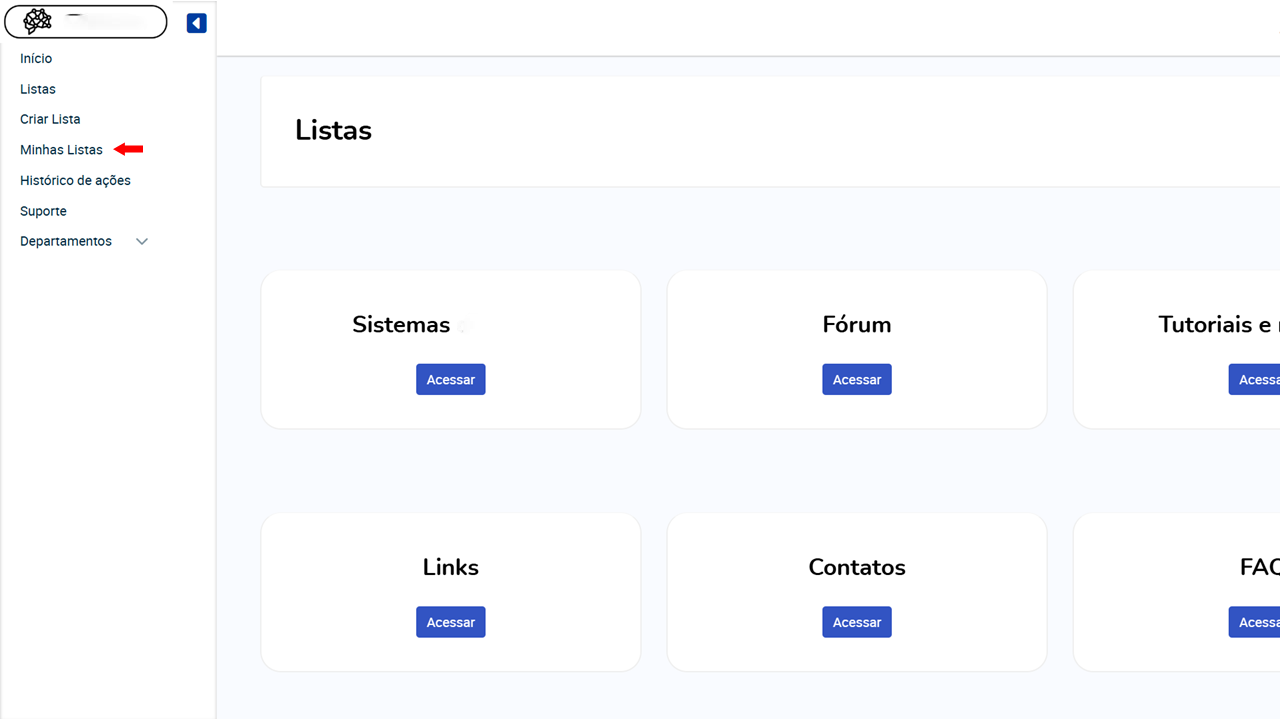Click Acessar under Links
1280x720 pixels.
point(451,622)
